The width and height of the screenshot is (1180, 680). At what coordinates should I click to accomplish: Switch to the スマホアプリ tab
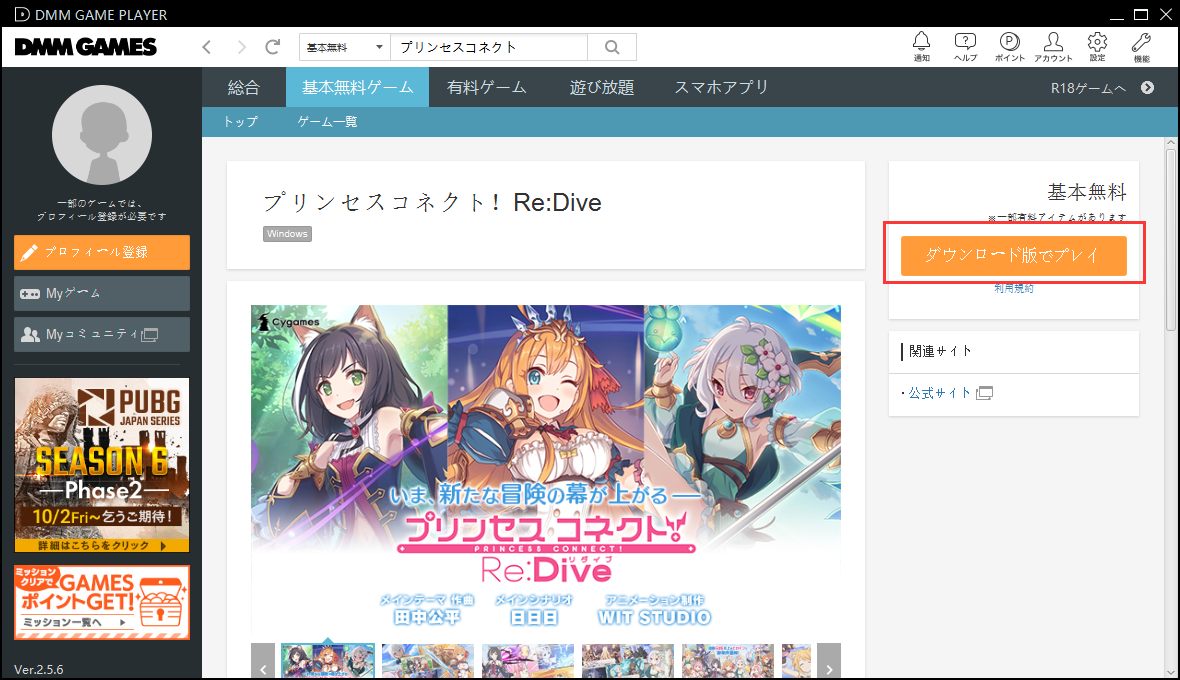click(721, 87)
